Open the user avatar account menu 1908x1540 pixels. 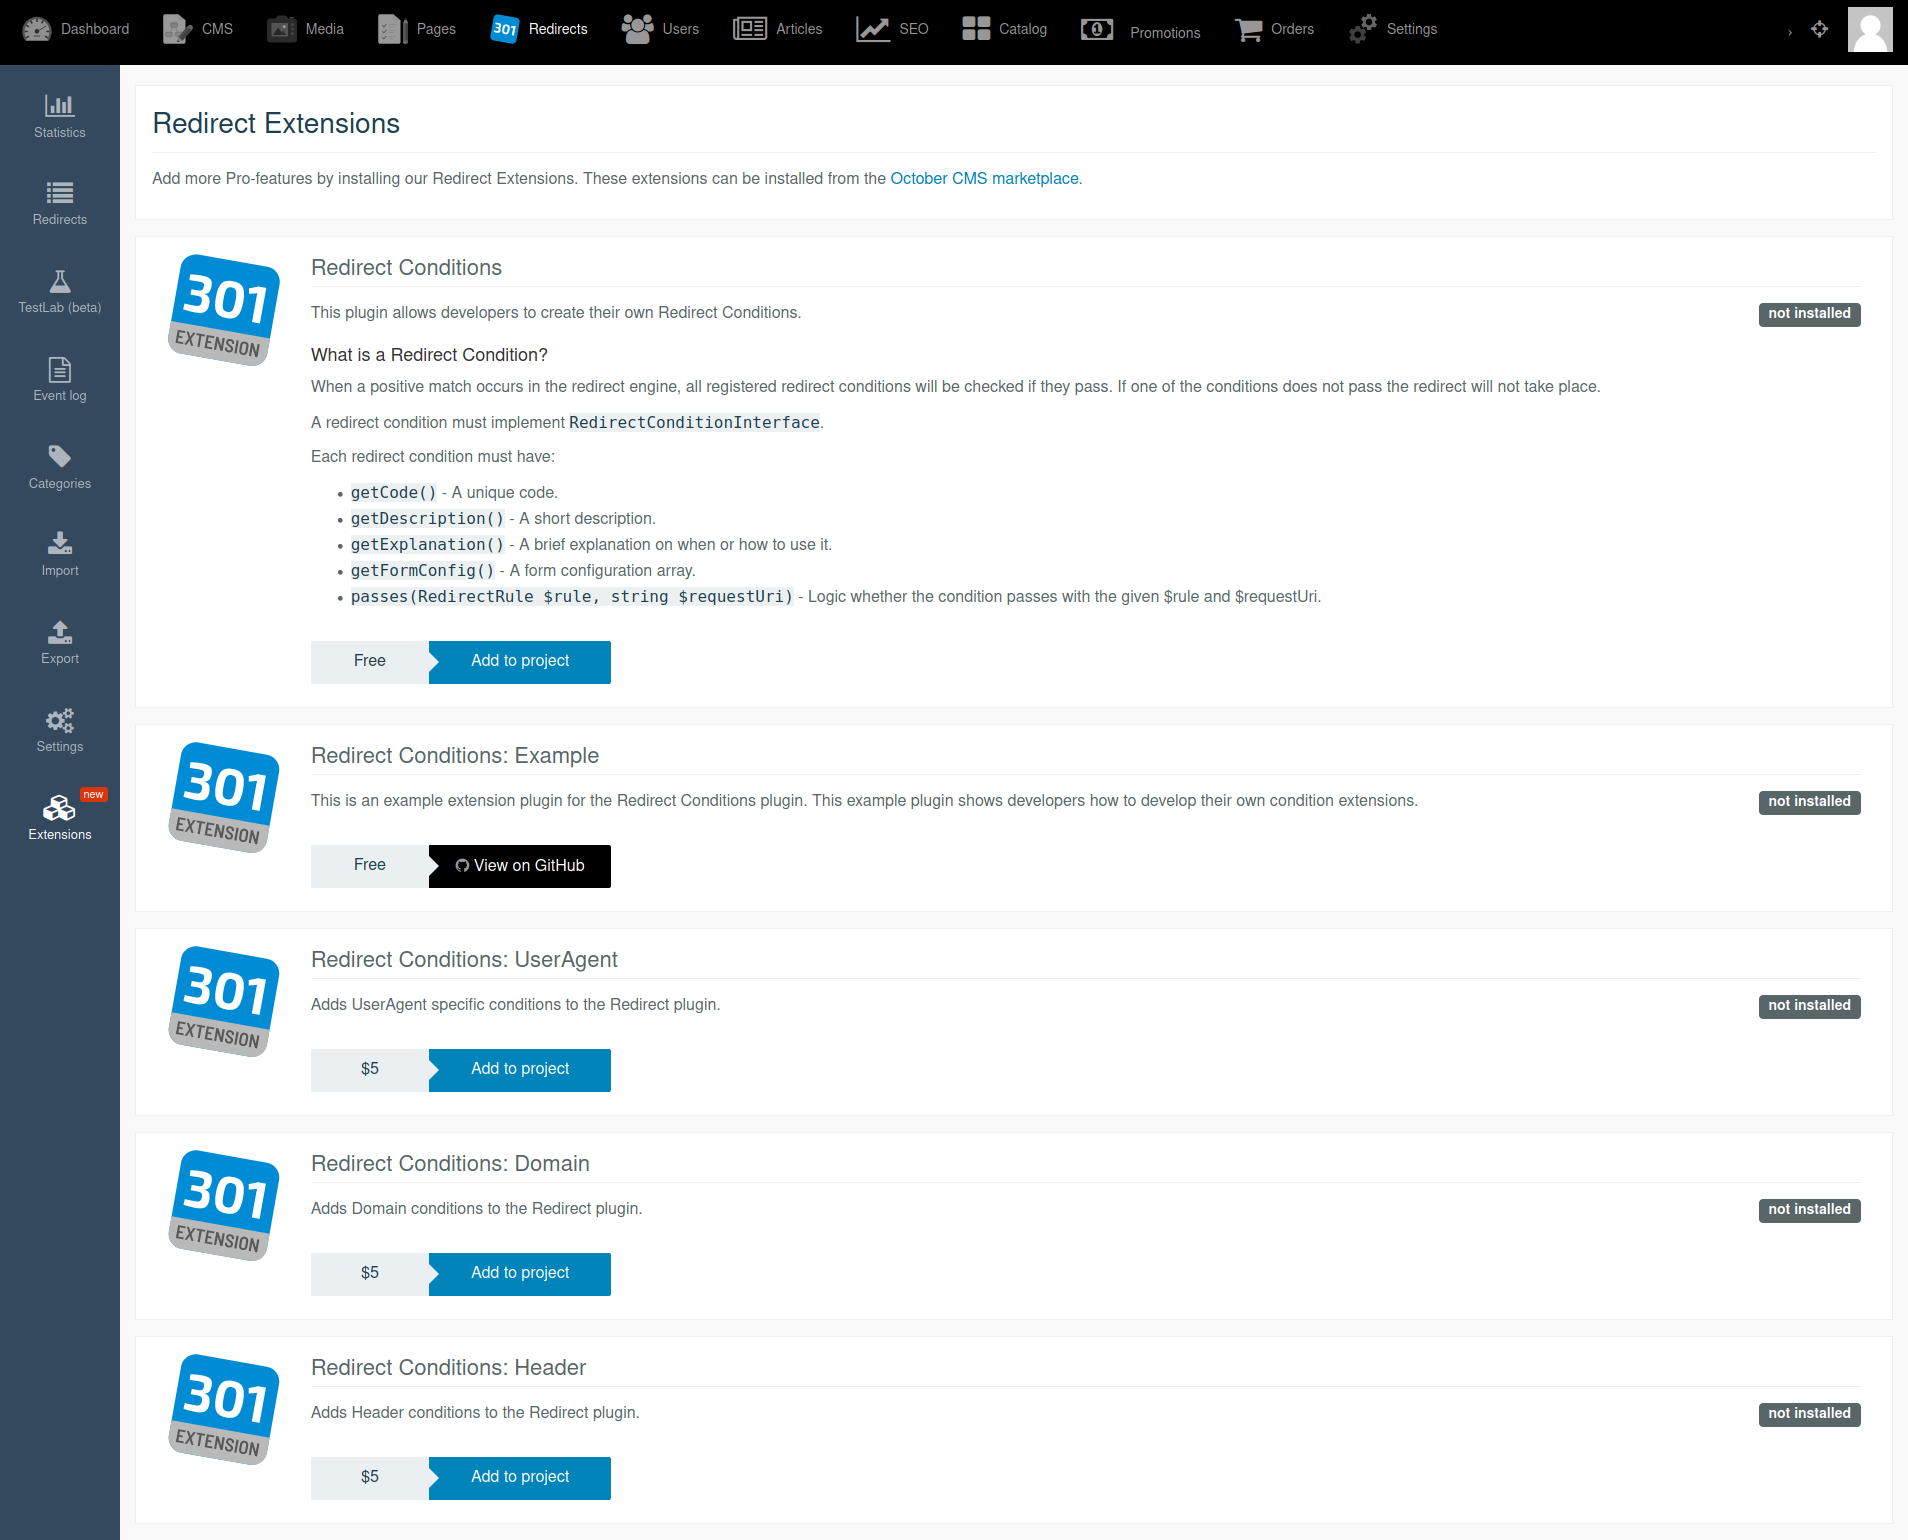[1870, 29]
